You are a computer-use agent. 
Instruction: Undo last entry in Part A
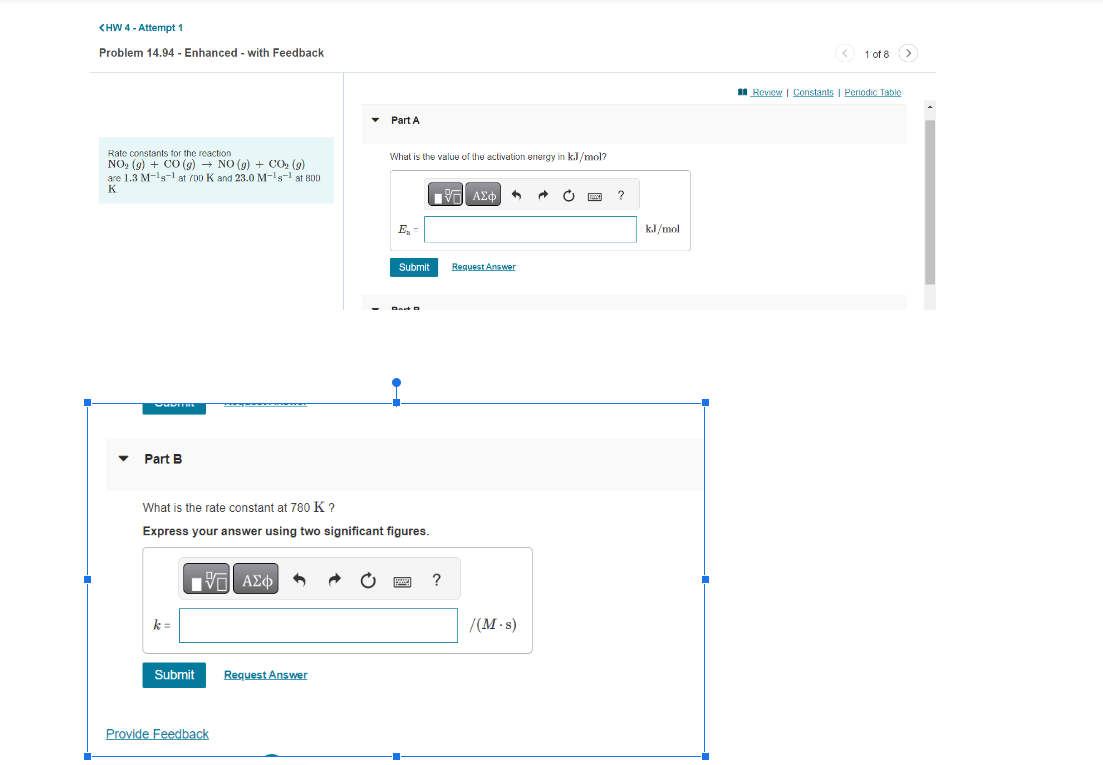(516, 195)
